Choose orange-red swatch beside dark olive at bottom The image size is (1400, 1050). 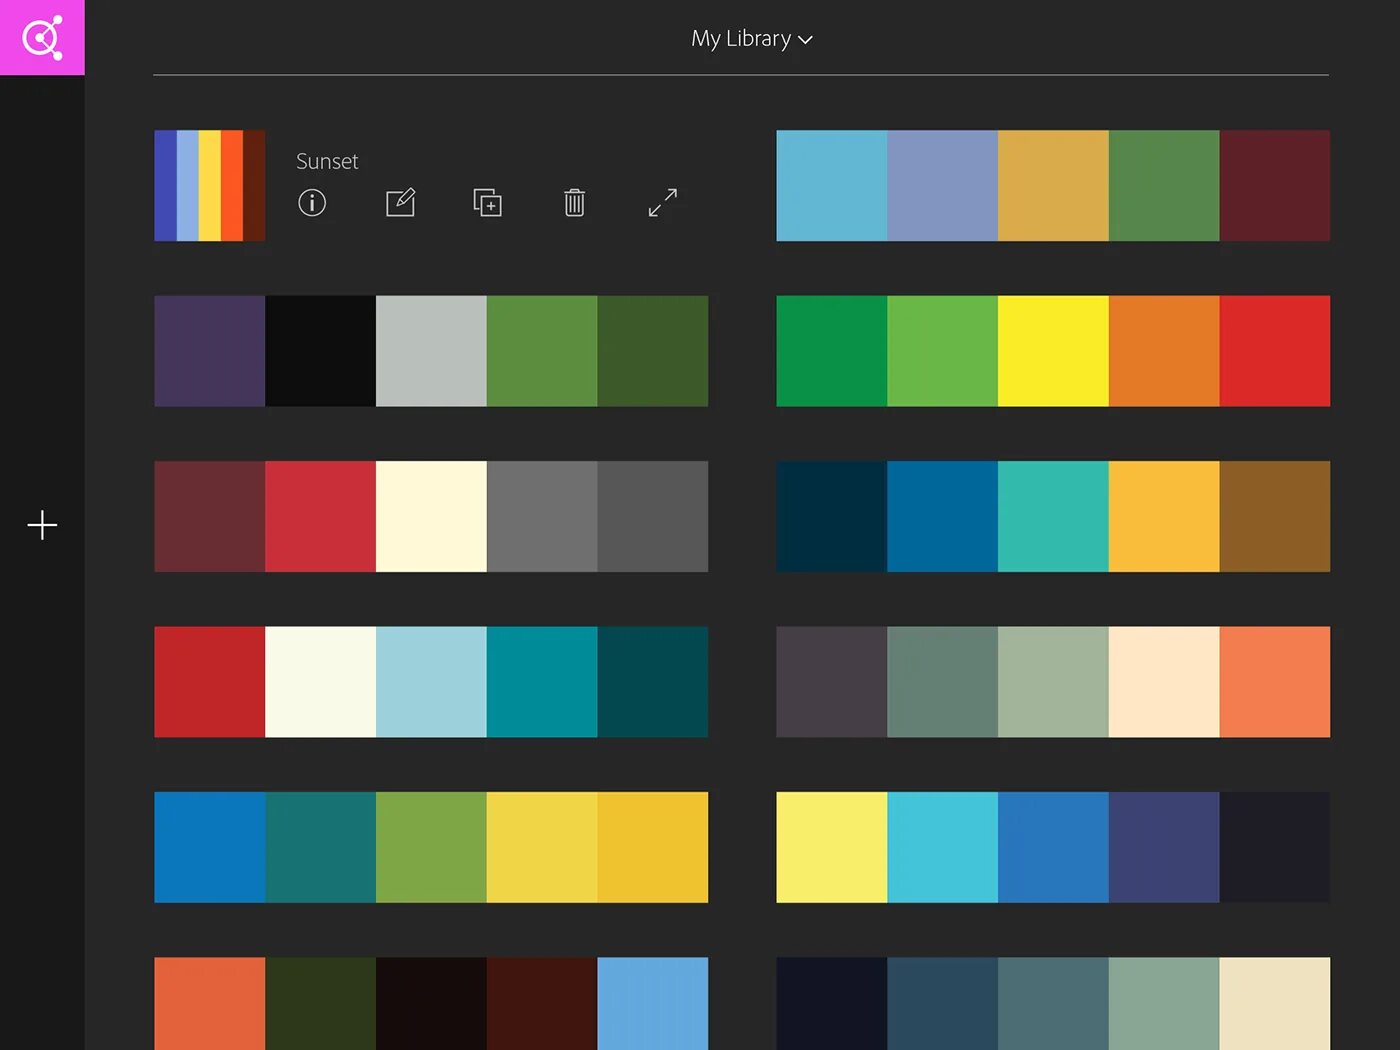210,1004
